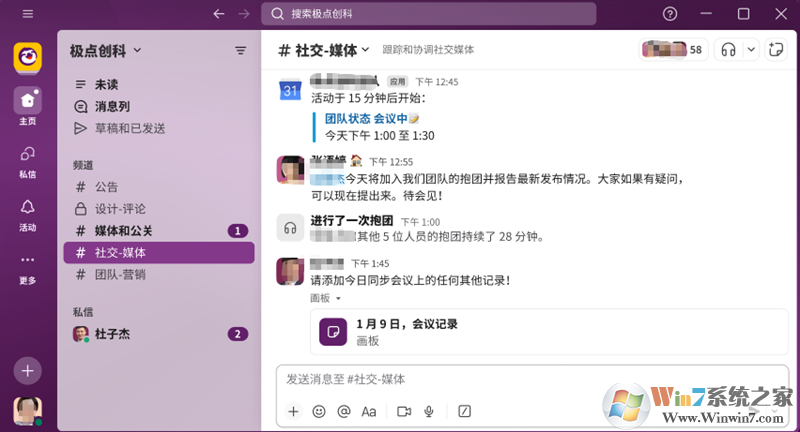800x432 pixels.
Task: Collapse the 私信 section header in sidebar
Action: click(x=83, y=312)
